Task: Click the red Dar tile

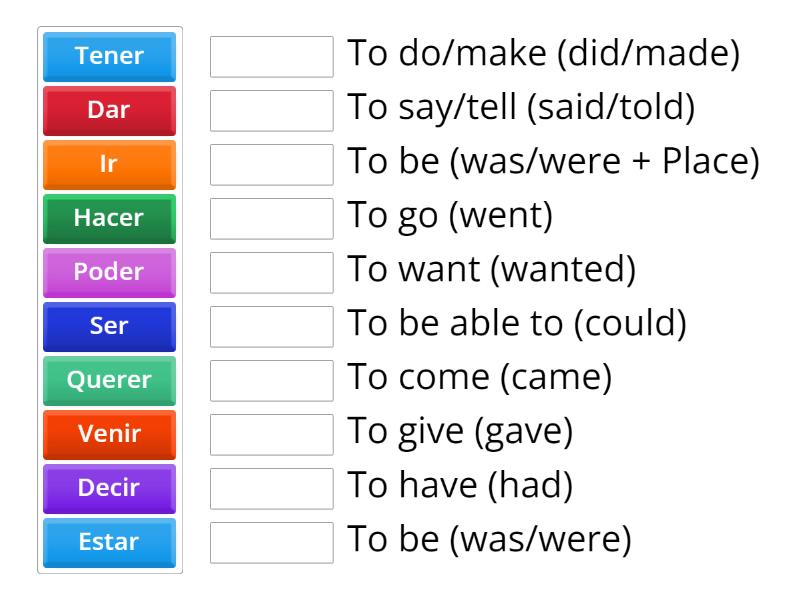Action: click(109, 111)
